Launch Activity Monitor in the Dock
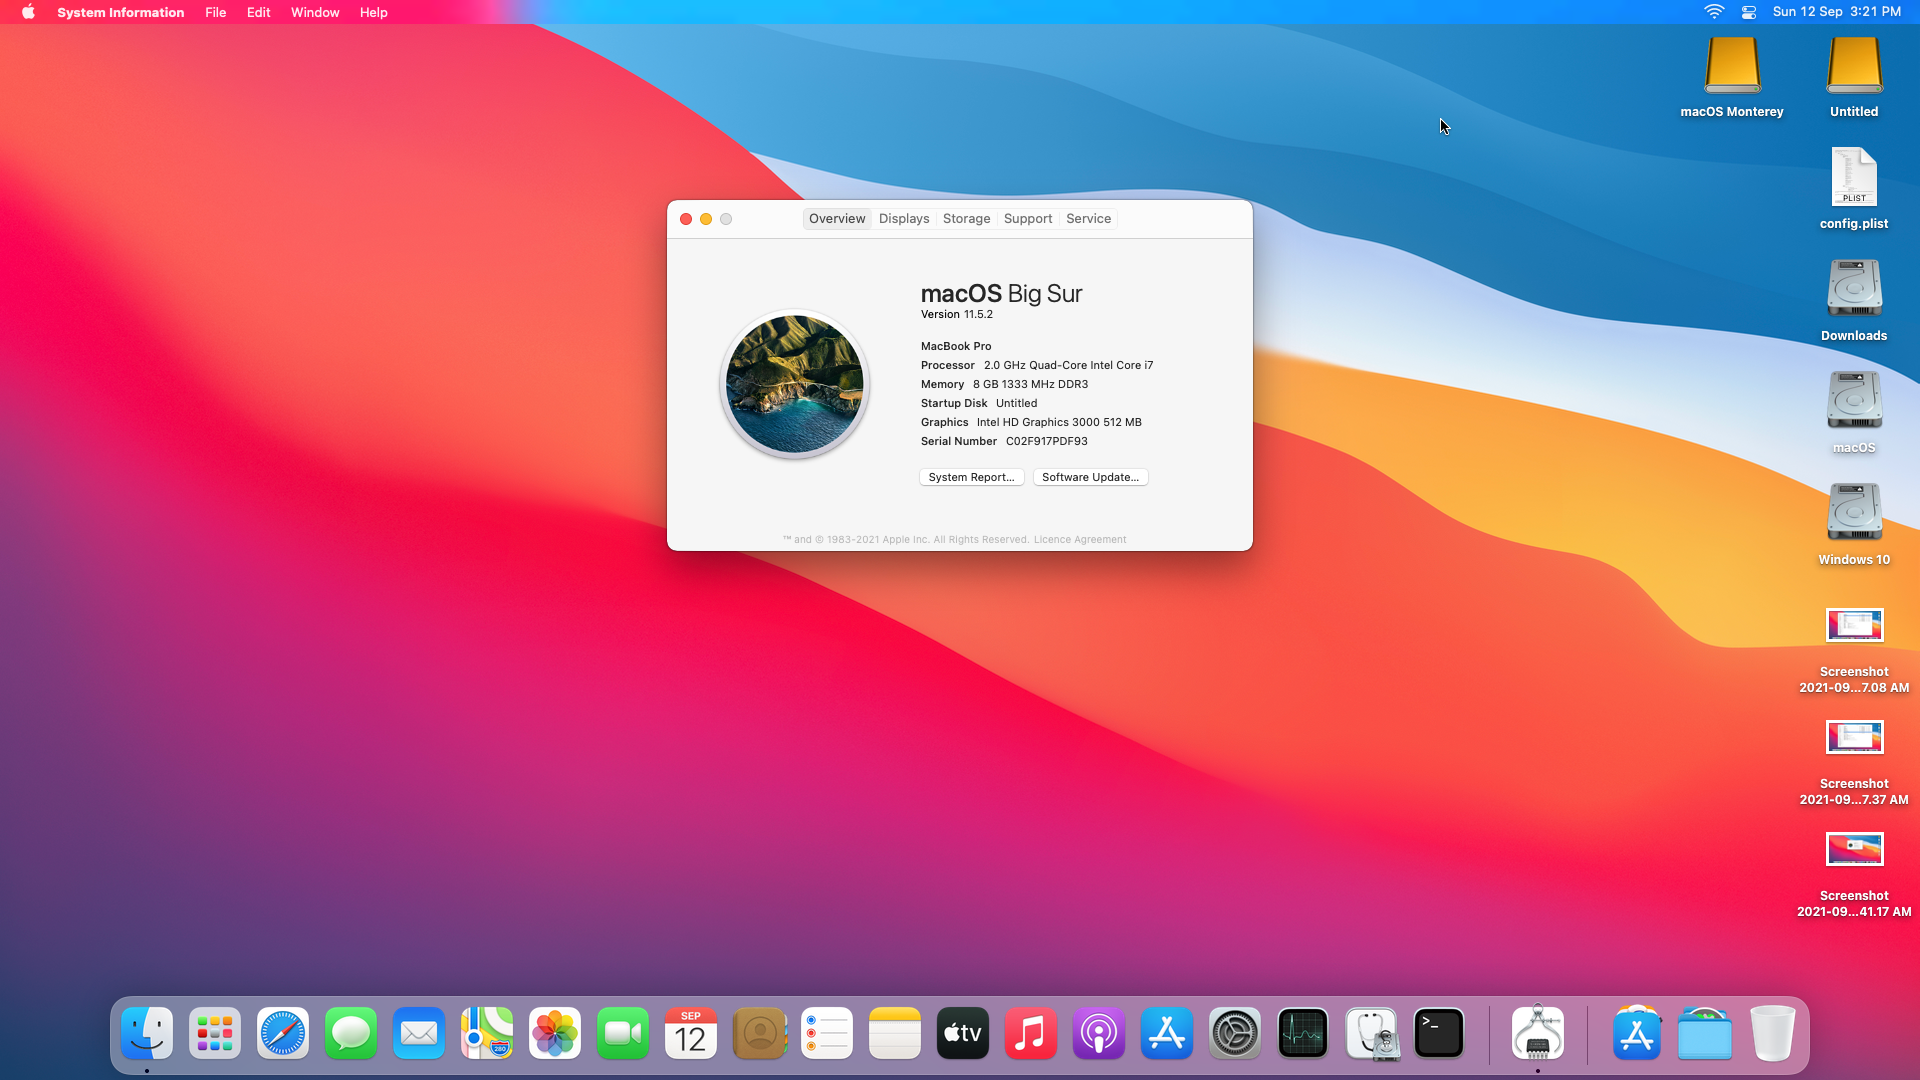 pyautogui.click(x=1303, y=1033)
